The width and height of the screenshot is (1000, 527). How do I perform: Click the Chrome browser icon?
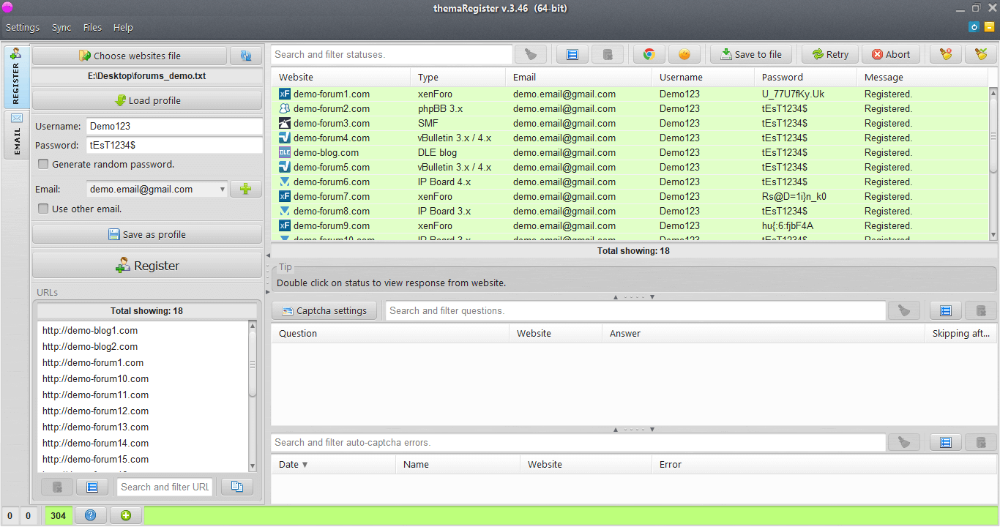pos(649,55)
